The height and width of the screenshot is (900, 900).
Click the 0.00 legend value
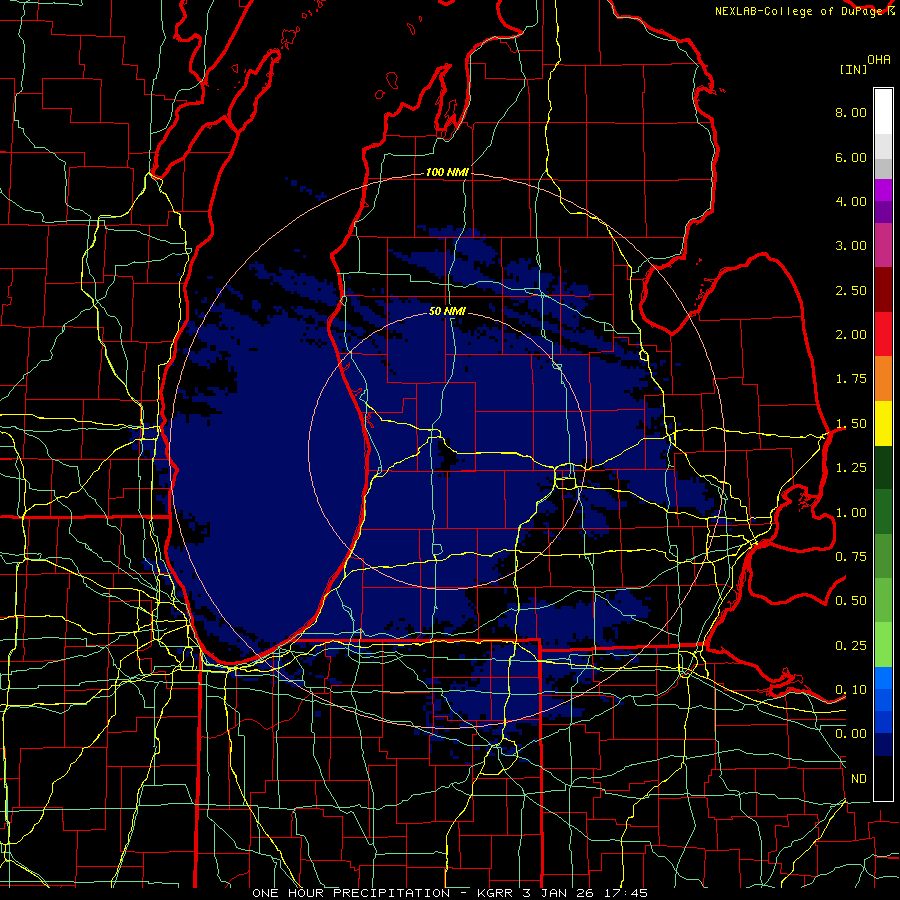[x=851, y=734]
